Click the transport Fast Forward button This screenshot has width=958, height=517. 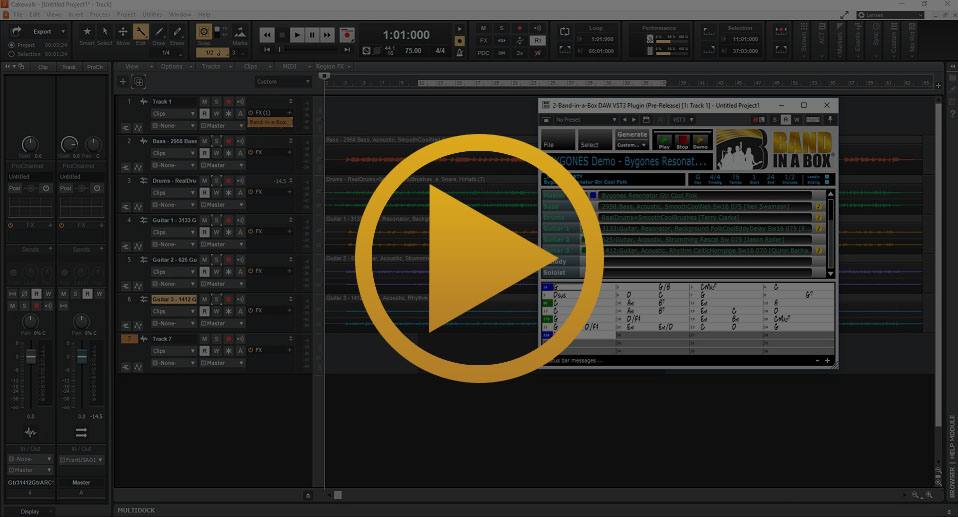pos(327,35)
